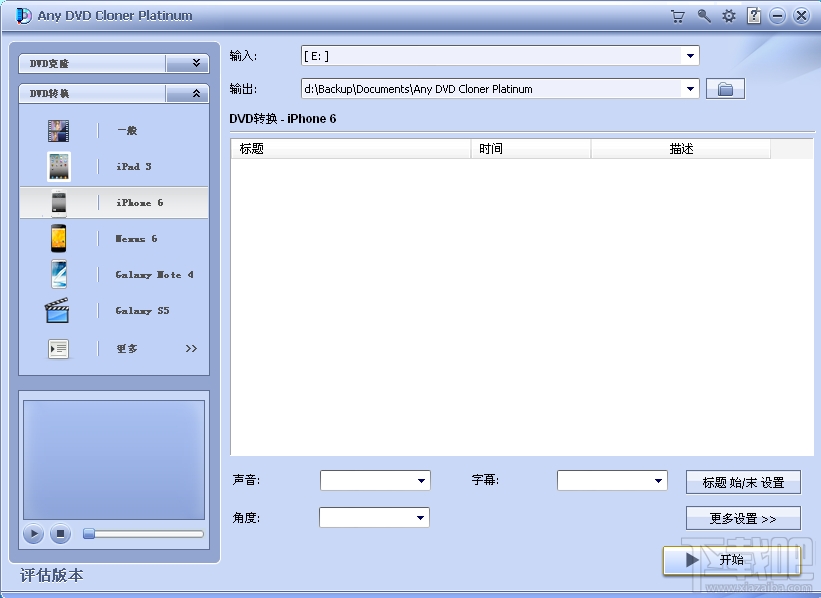Viewport: 821px width, 598px height.
Task: Browse output folder with folder icon
Action: click(725, 88)
